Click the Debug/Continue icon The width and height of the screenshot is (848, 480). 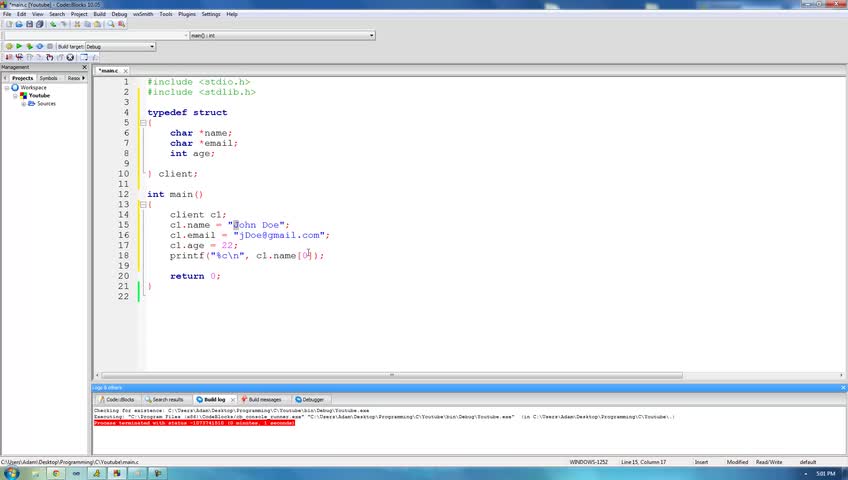(9, 57)
